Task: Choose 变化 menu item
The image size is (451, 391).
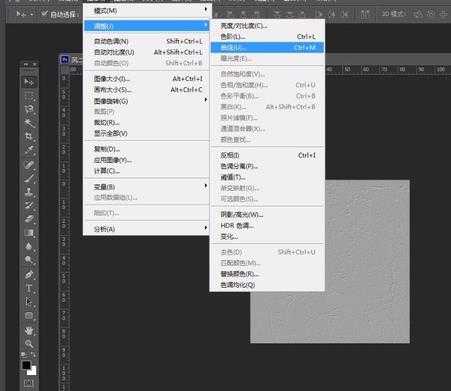Action: pyautogui.click(x=267, y=237)
